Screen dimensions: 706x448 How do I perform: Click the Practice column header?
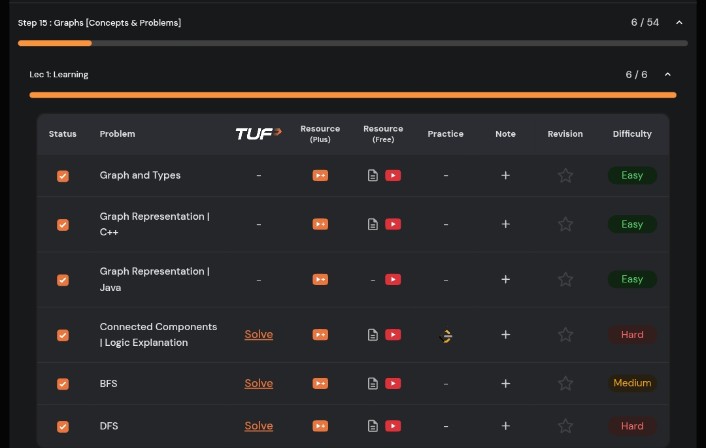tap(445, 134)
